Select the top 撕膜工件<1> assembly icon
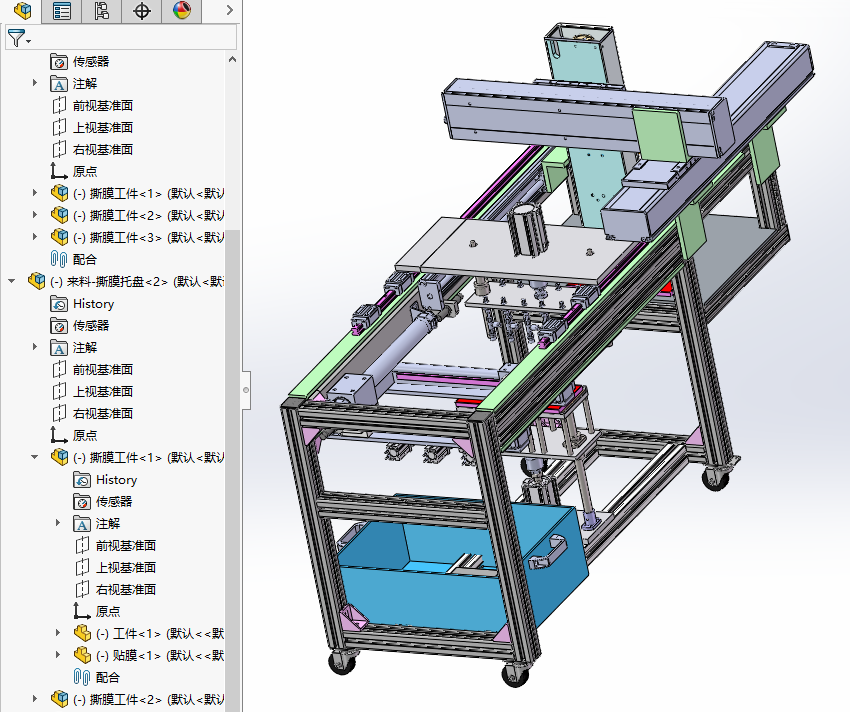The width and height of the screenshot is (850, 712). click(59, 193)
